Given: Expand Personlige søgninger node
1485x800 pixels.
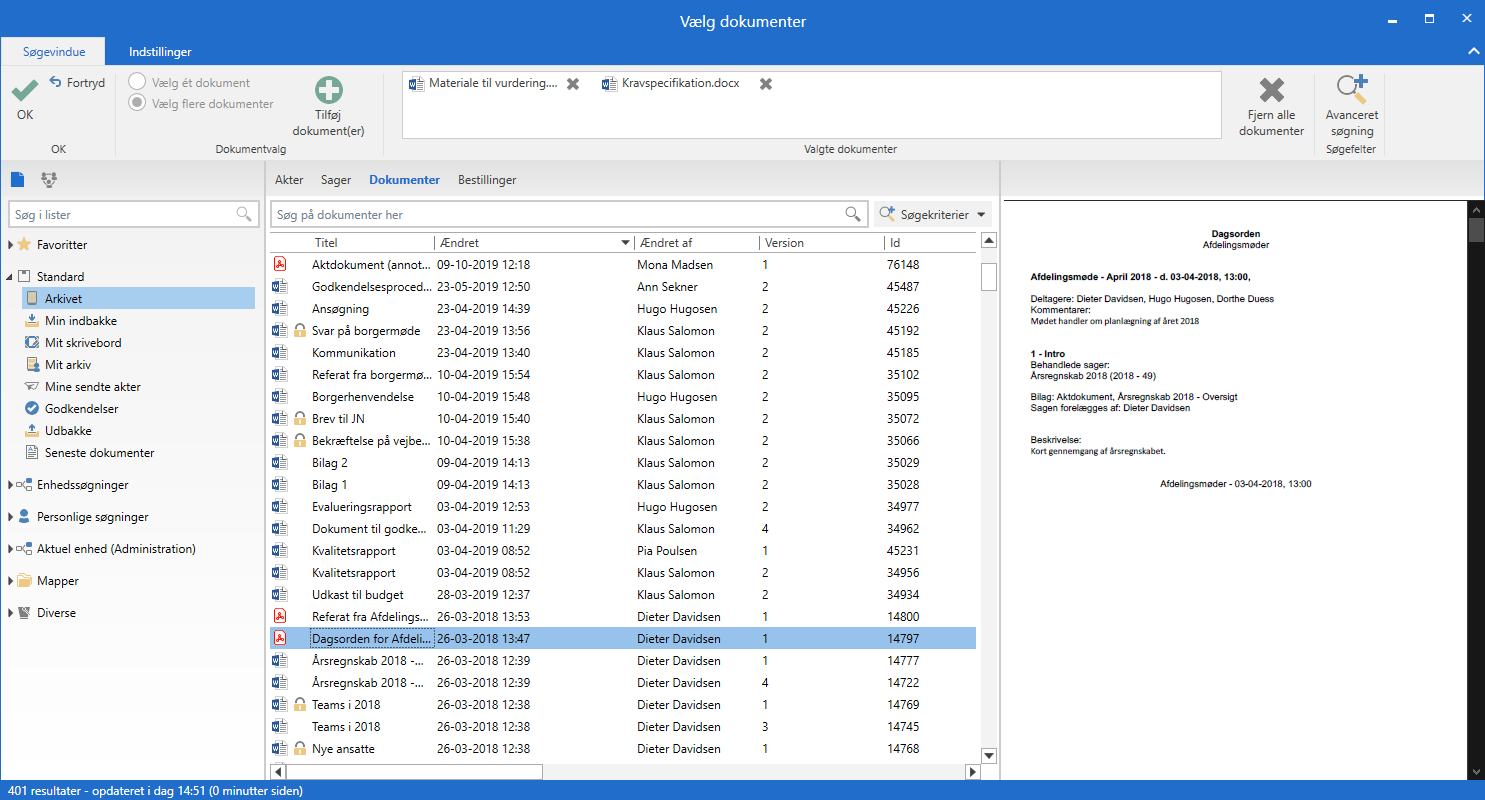Looking at the screenshot, I should point(11,517).
